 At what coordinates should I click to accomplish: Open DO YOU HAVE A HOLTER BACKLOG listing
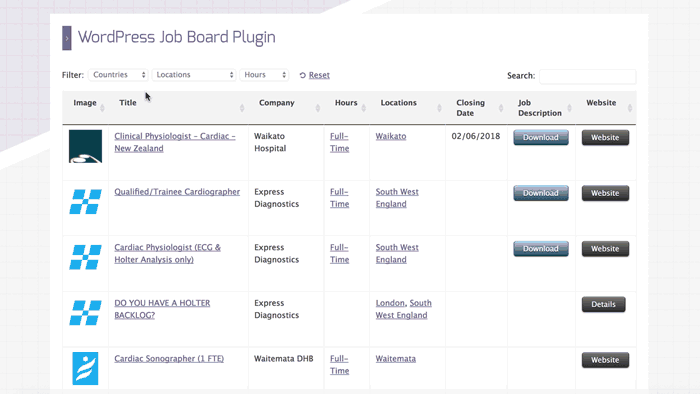coord(162,309)
